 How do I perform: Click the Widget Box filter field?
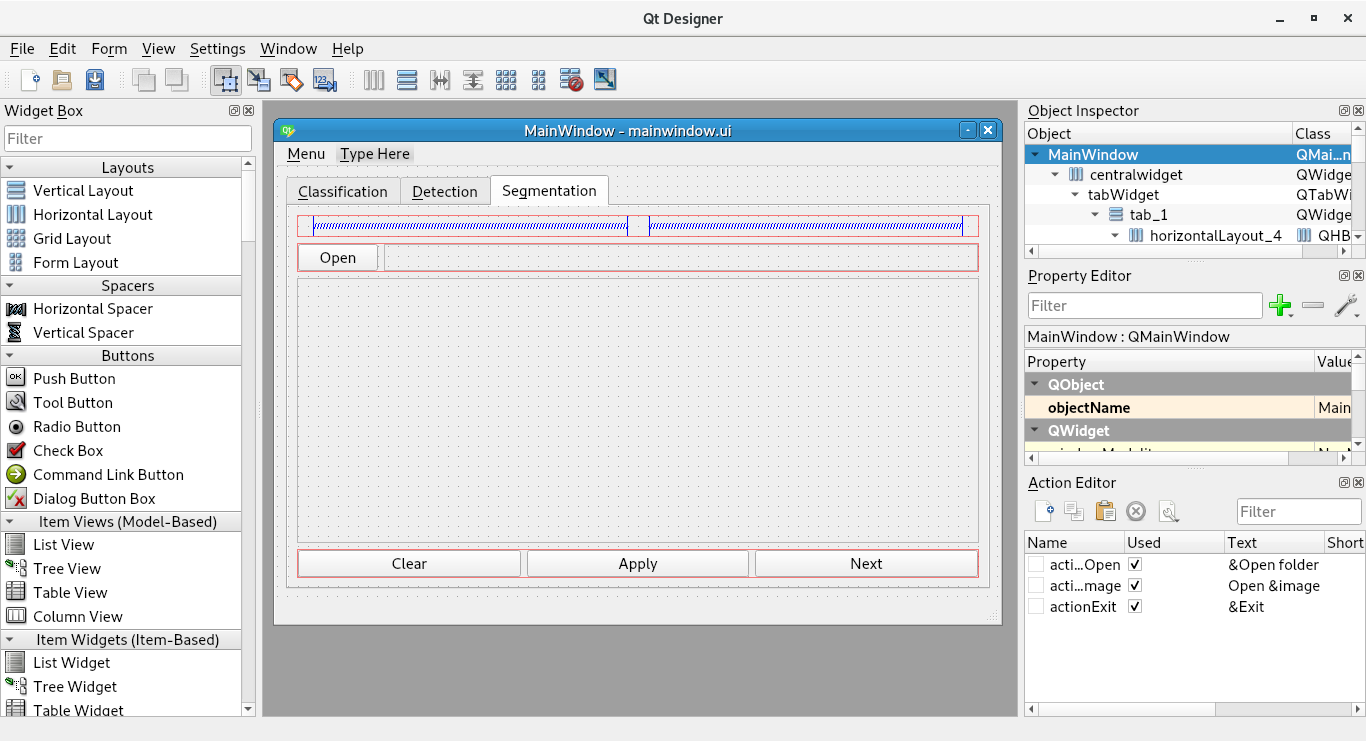[x=128, y=139]
